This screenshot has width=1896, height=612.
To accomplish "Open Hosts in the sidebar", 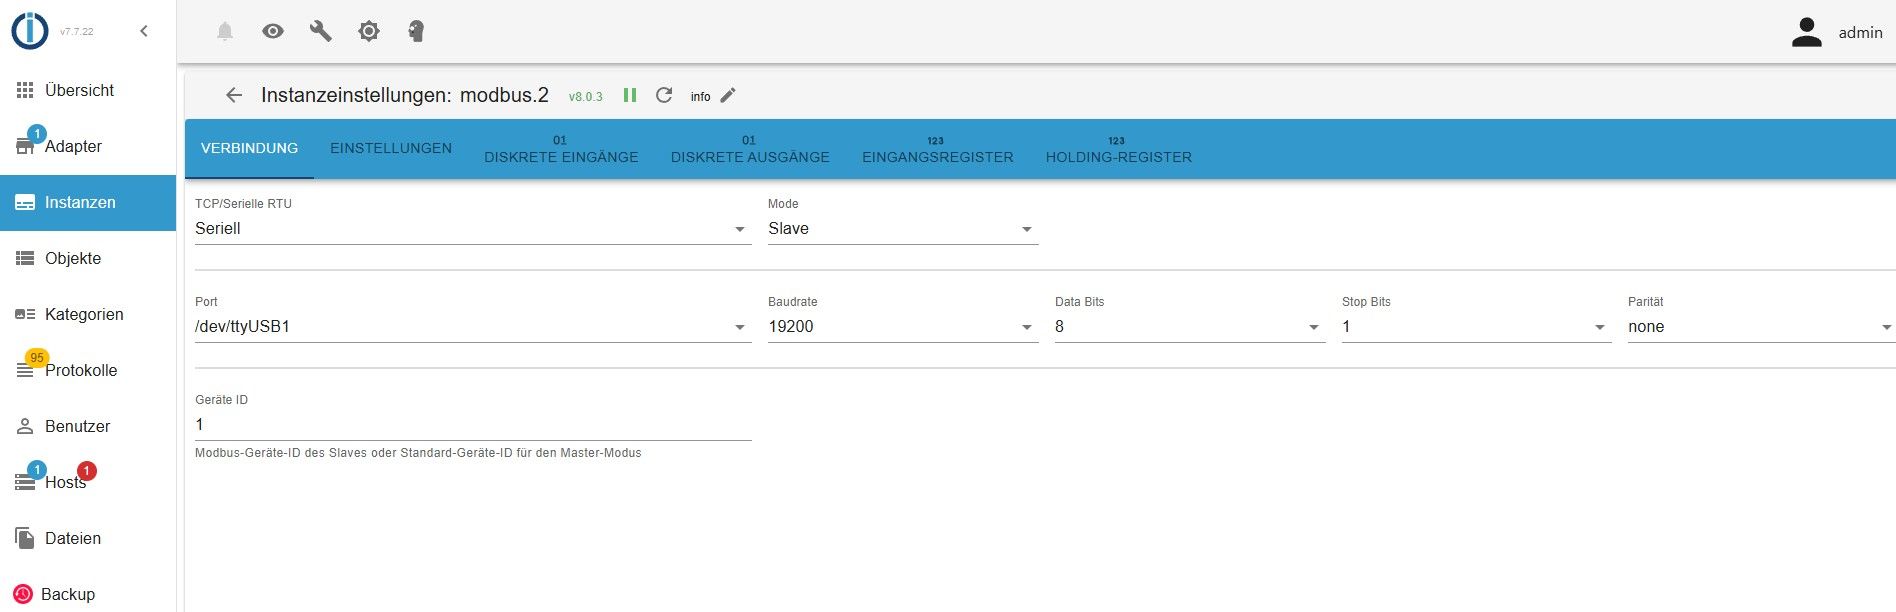I will click(88, 482).
